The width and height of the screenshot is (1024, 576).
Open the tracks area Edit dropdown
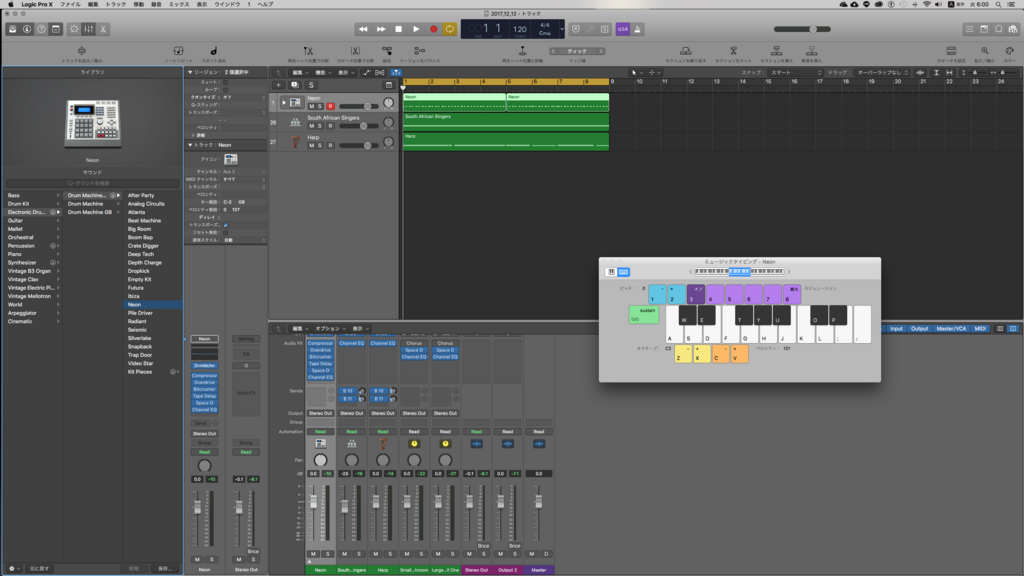(x=299, y=72)
